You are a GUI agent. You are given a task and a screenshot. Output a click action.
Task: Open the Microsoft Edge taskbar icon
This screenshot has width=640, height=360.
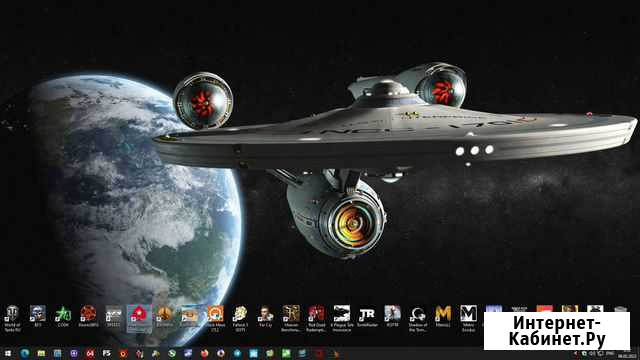pyautogui.click(x=24, y=353)
